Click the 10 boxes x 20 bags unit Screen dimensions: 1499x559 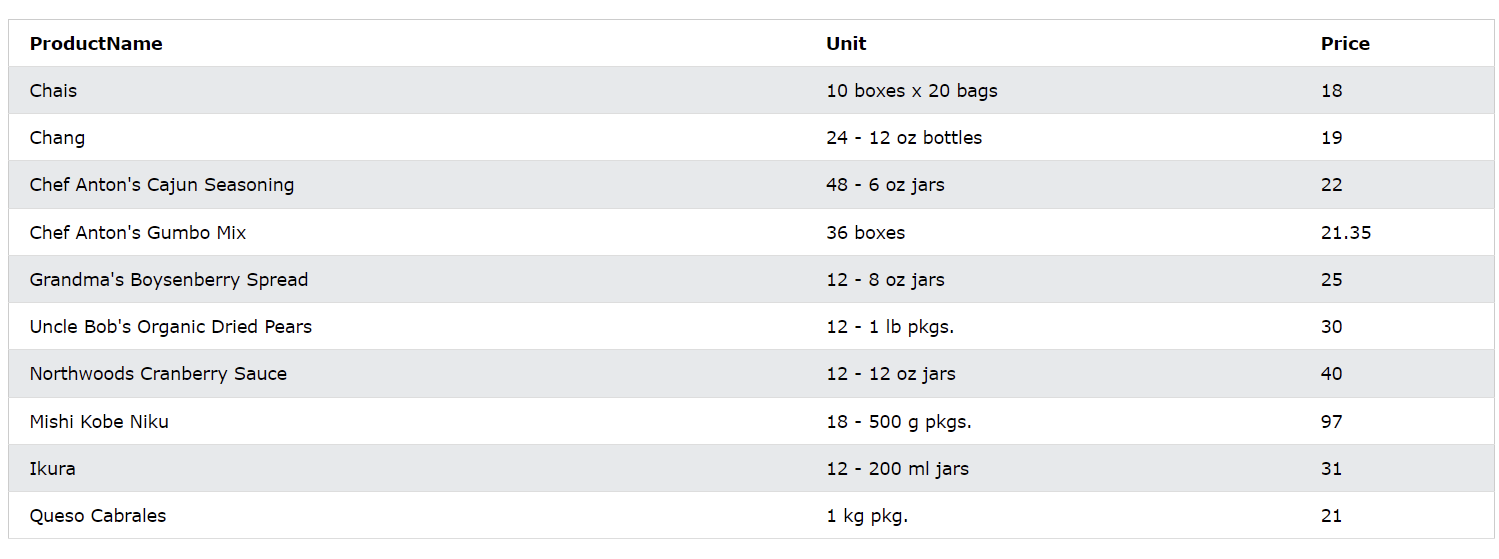tap(912, 91)
